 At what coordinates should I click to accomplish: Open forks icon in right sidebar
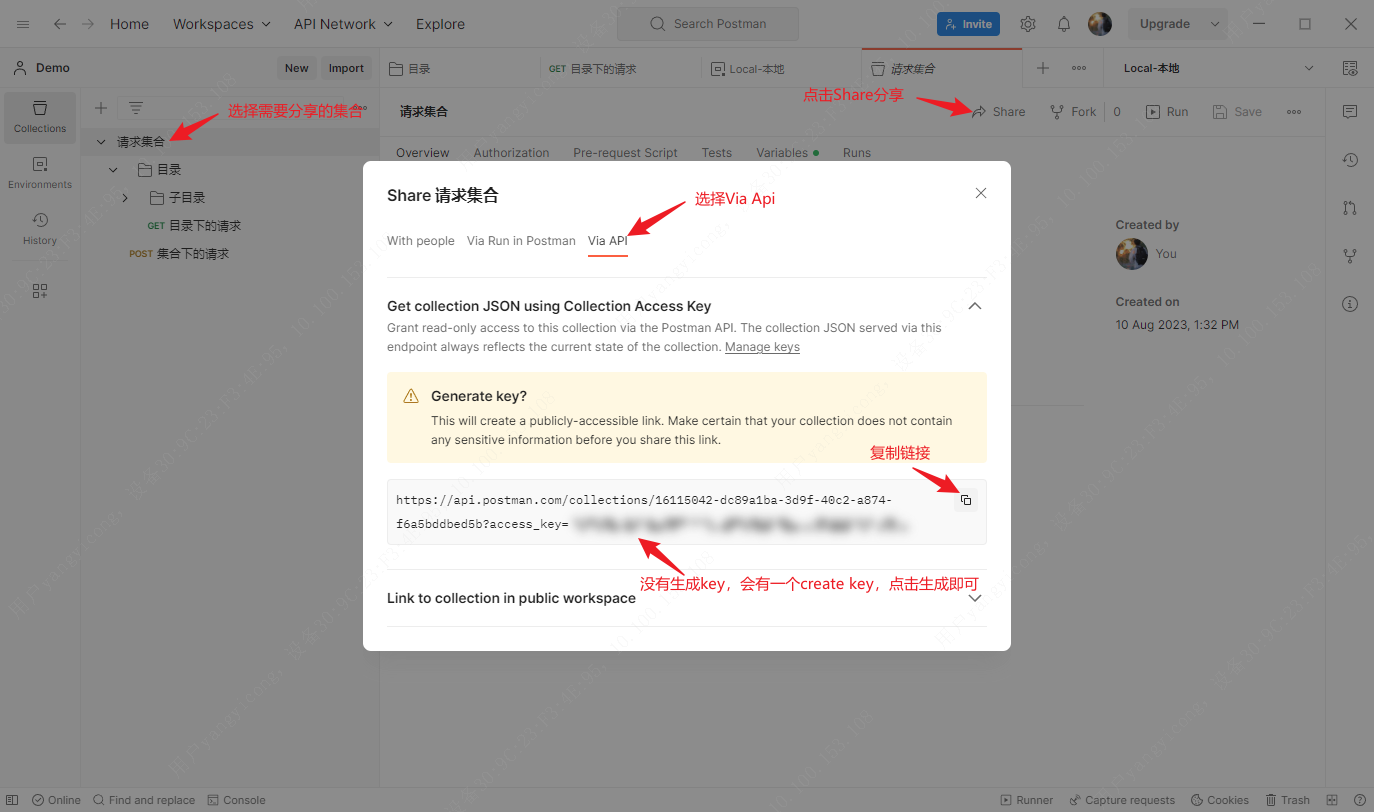coord(1350,256)
